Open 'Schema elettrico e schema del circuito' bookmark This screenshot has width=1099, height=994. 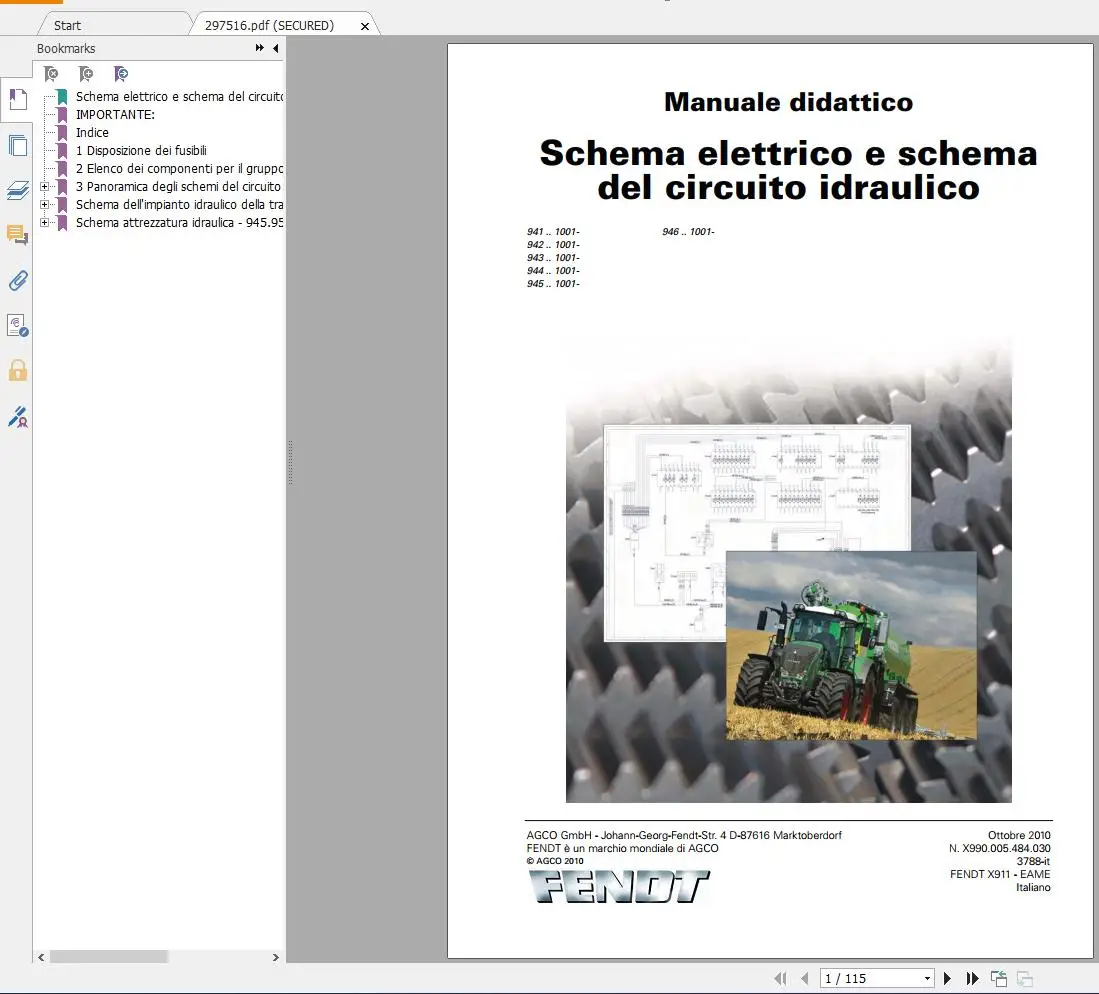coord(179,97)
